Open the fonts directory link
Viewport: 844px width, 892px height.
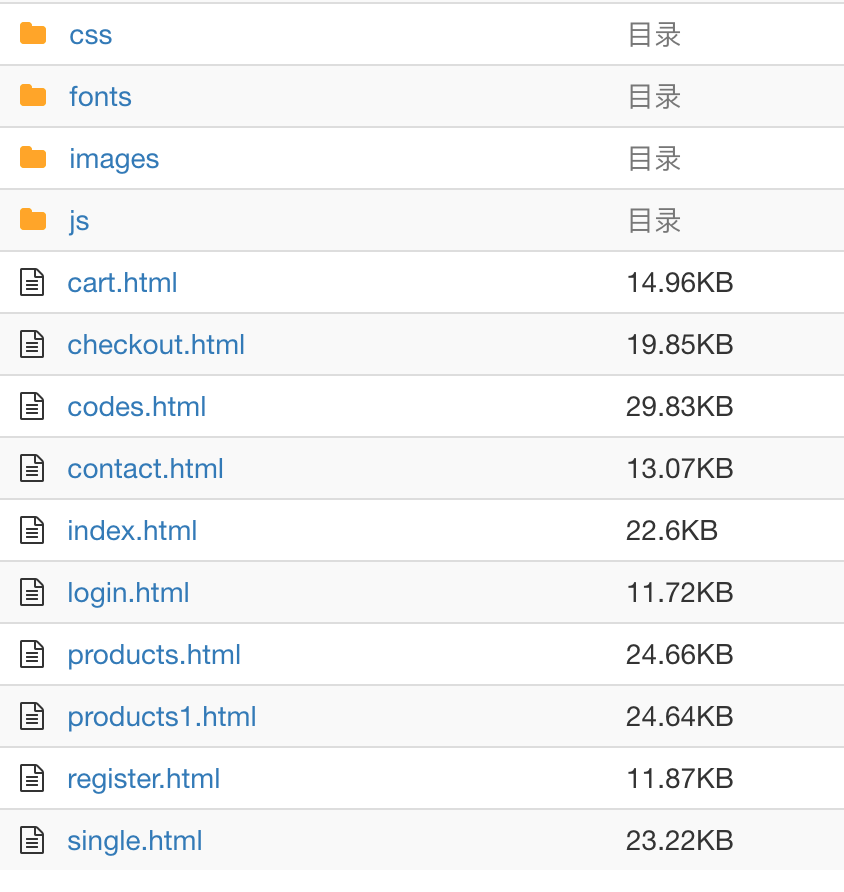click(x=100, y=97)
